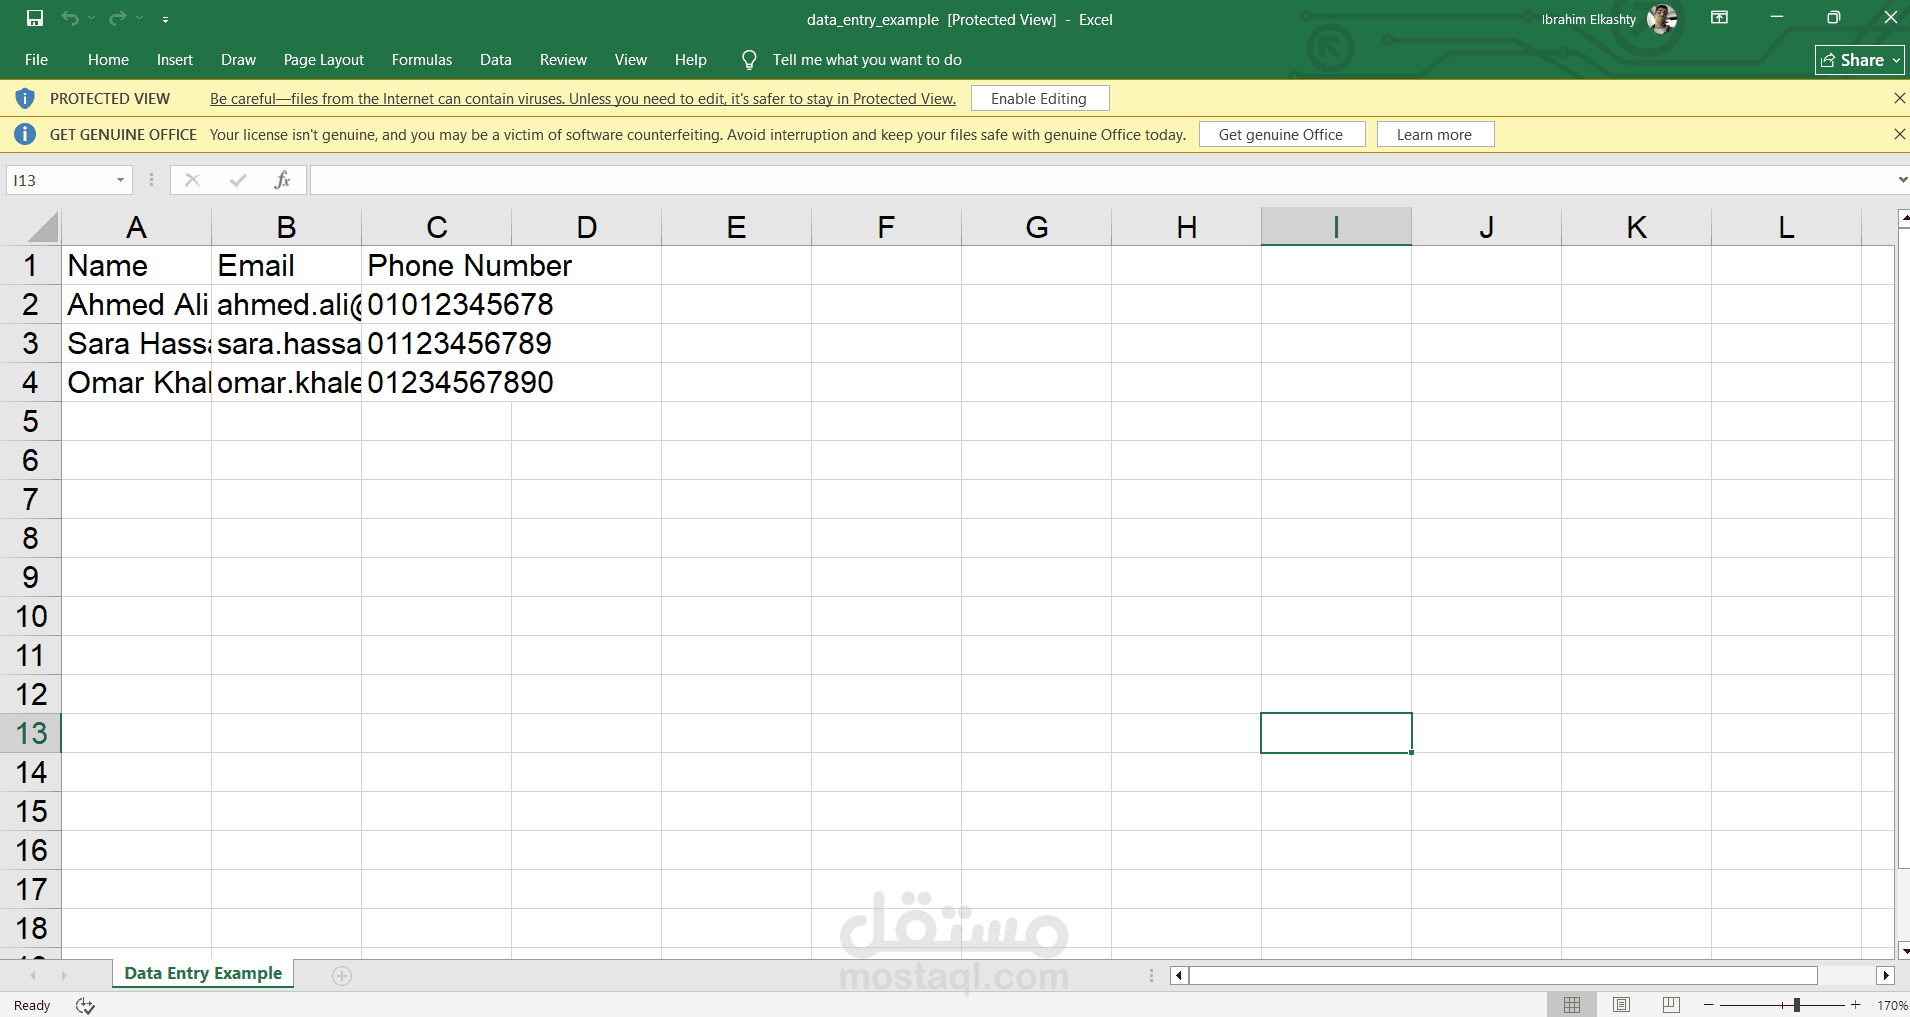Add a new sheet with plus icon
Image resolution: width=1910 pixels, height=1017 pixels.
point(342,976)
